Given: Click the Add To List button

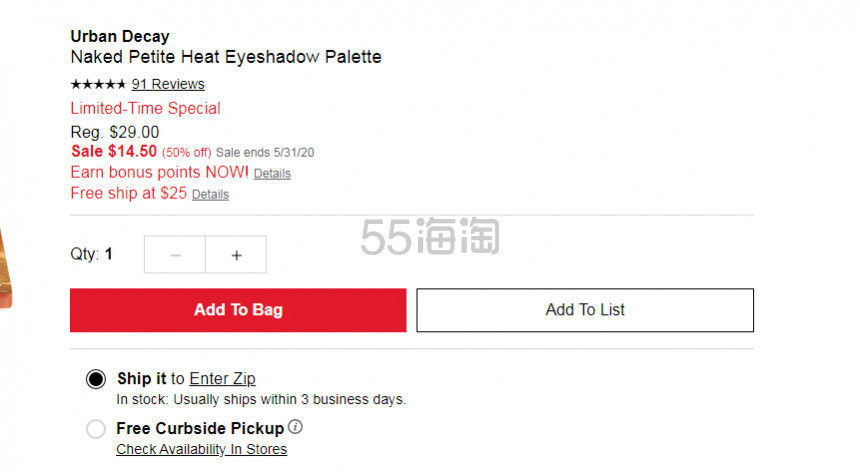Looking at the screenshot, I should pos(585,310).
